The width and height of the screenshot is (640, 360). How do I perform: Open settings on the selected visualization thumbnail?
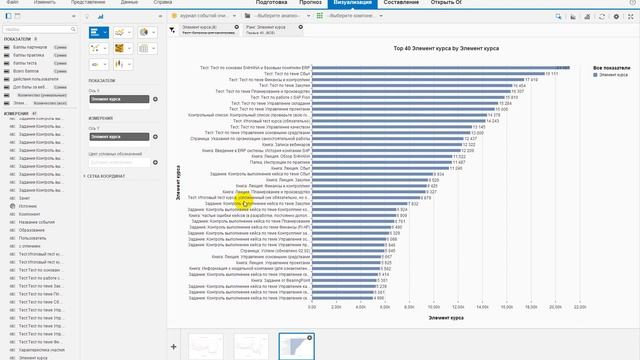pyautogui.click(x=309, y=338)
